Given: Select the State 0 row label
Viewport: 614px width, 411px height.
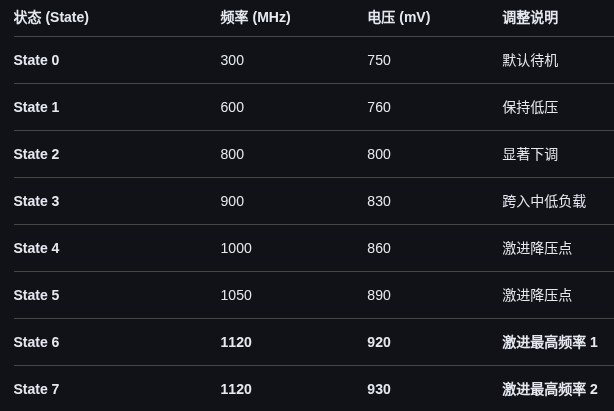Looking at the screenshot, I should pos(36,60).
